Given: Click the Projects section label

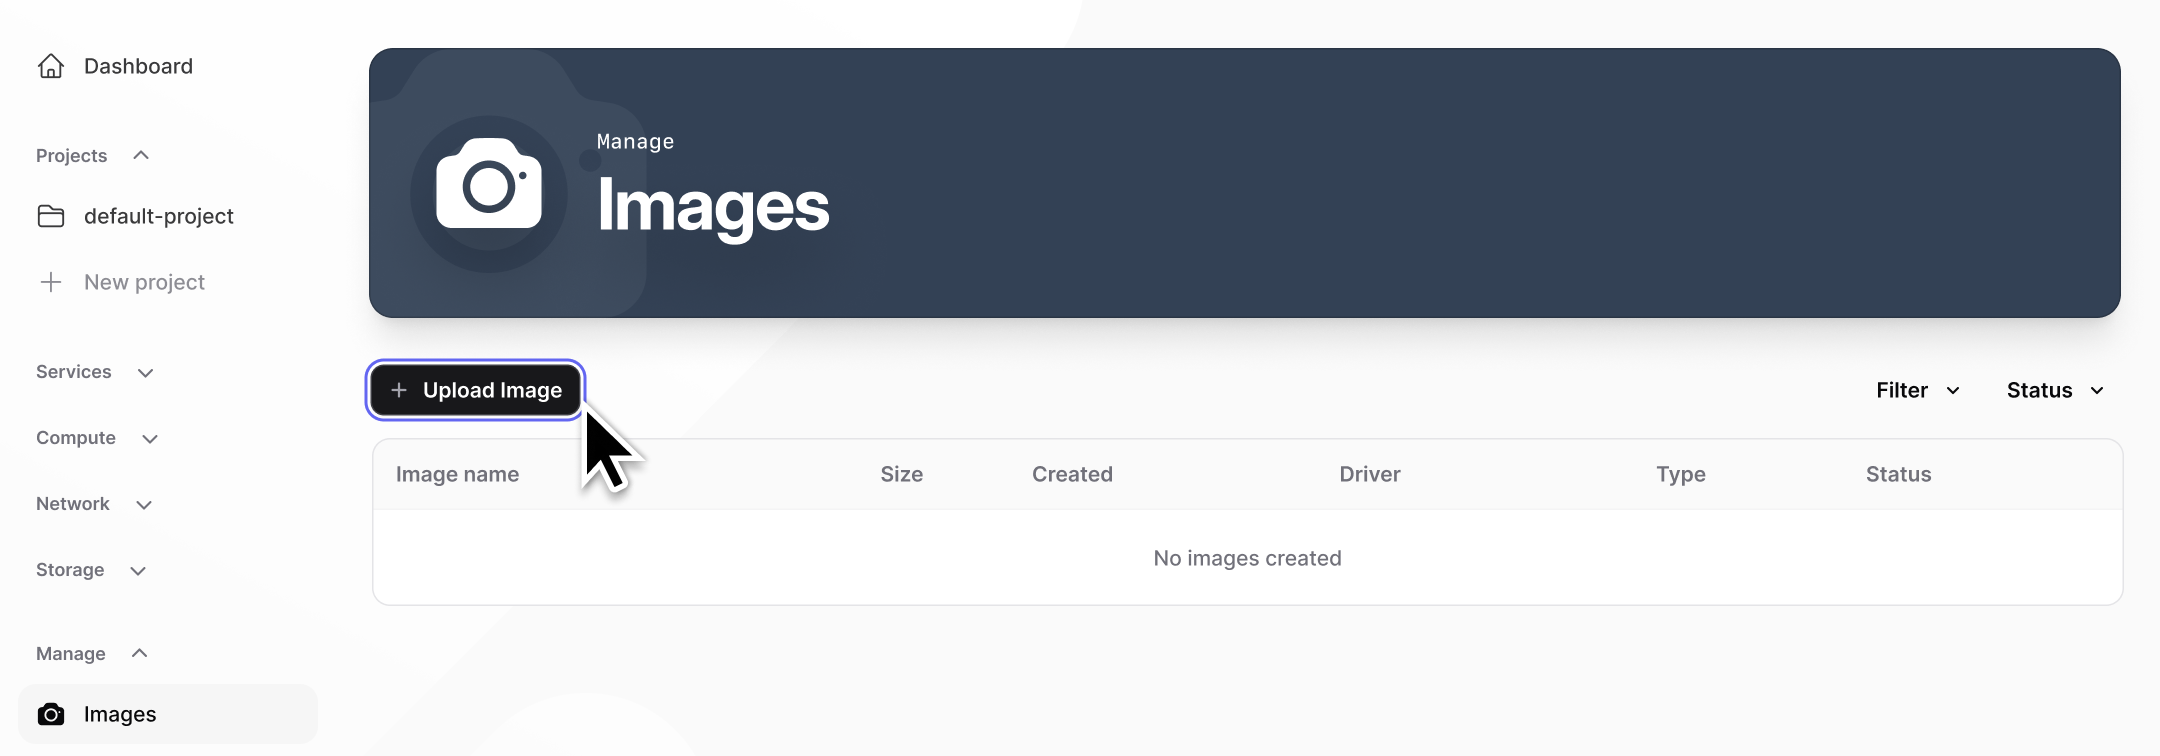Looking at the screenshot, I should 71,156.
